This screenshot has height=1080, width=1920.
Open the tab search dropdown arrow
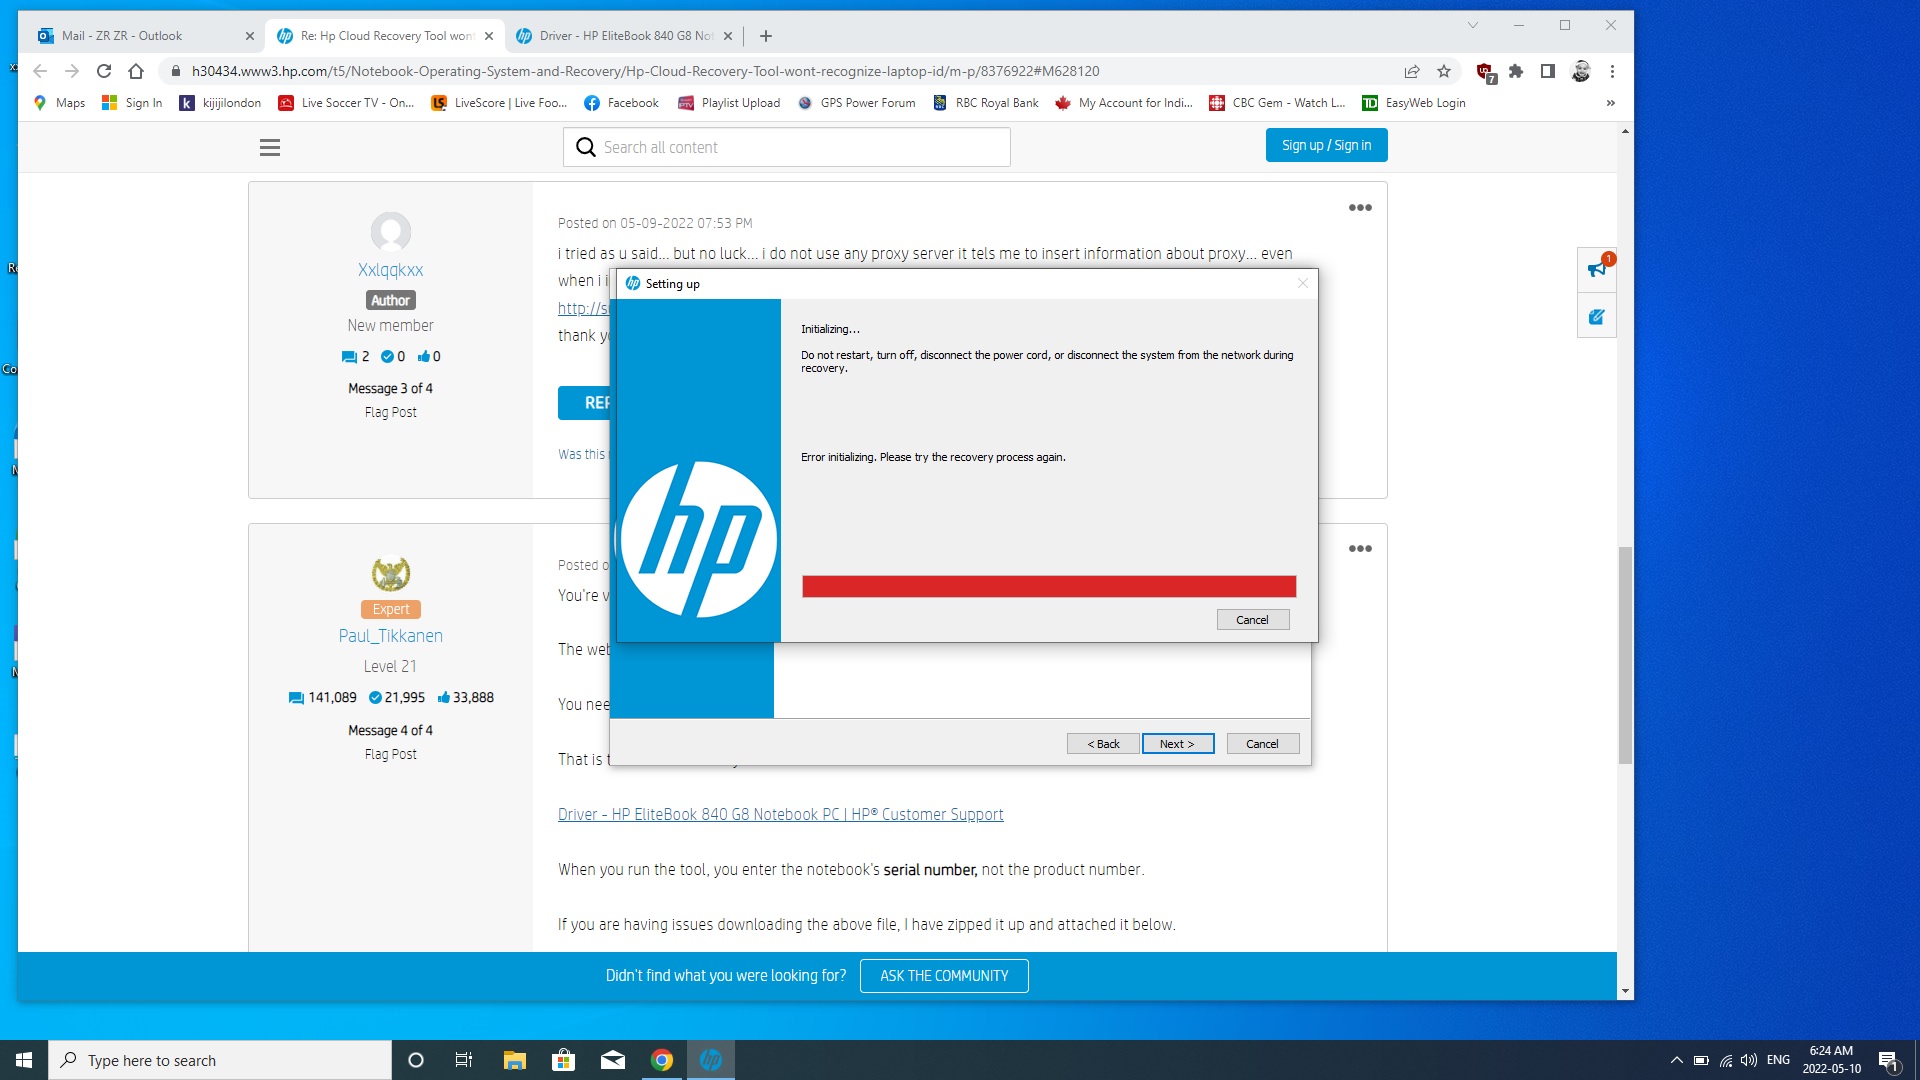click(1472, 24)
